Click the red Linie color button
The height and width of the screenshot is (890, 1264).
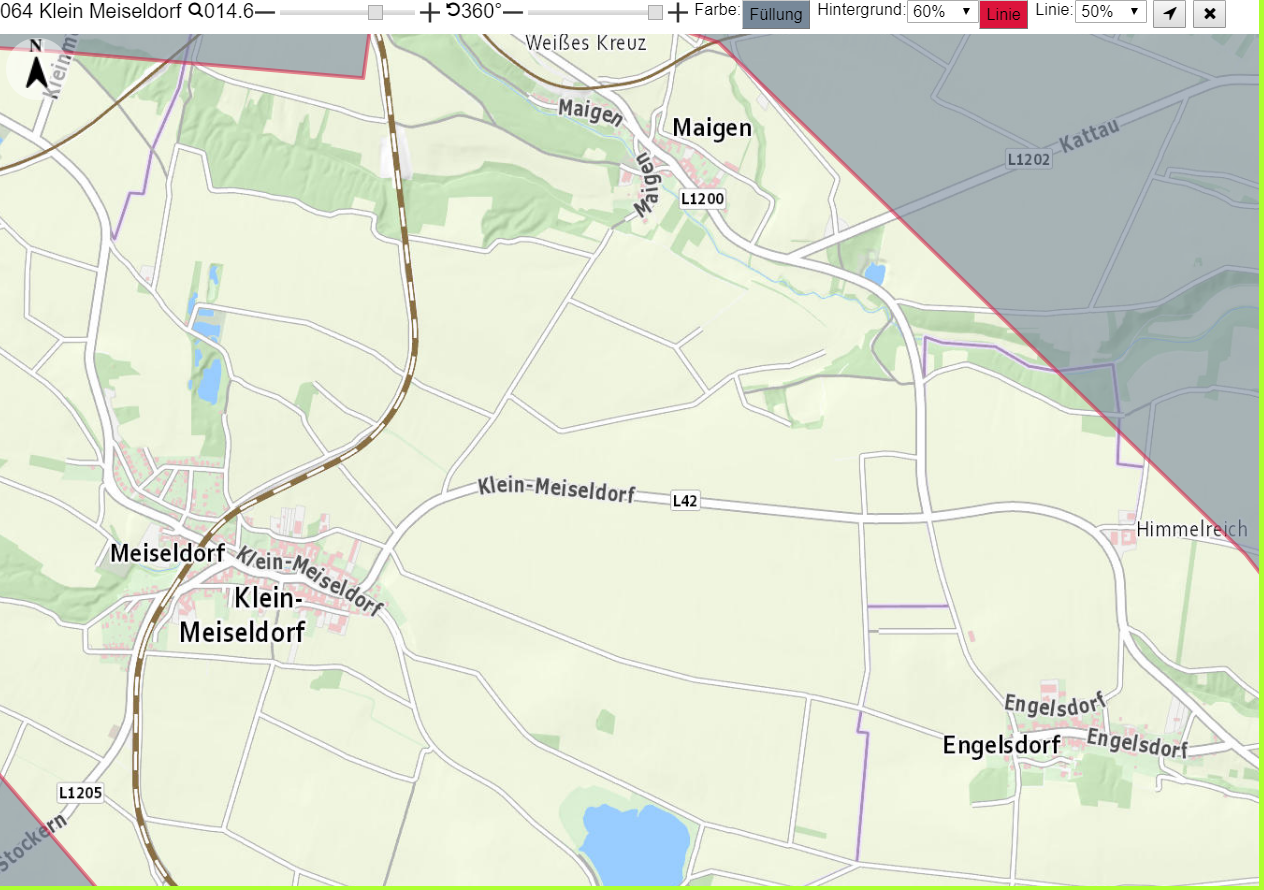click(1004, 14)
